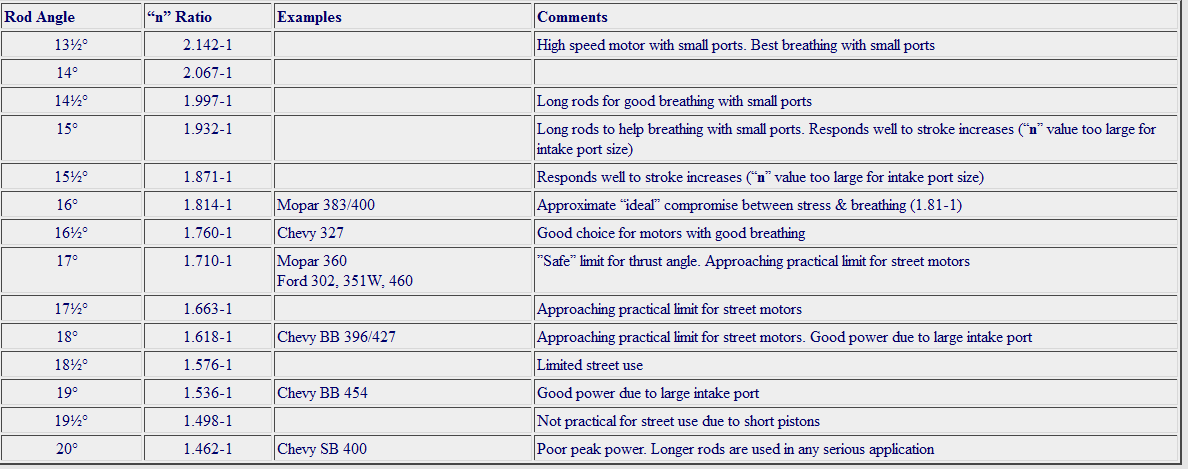The width and height of the screenshot is (1188, 469).
Task: Click the "Limited street use" comment
Action: click(x=589, y=365)
